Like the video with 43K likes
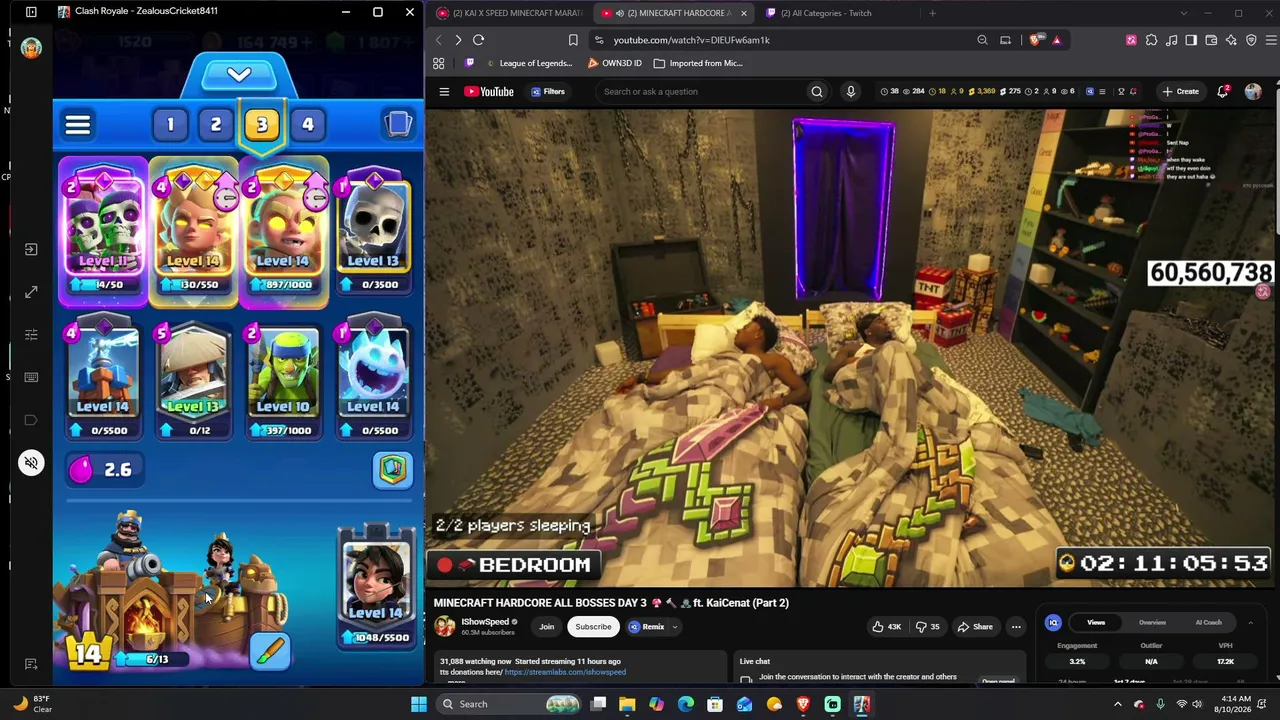Screen dimensions: 1280x720 tap(886, 627)
